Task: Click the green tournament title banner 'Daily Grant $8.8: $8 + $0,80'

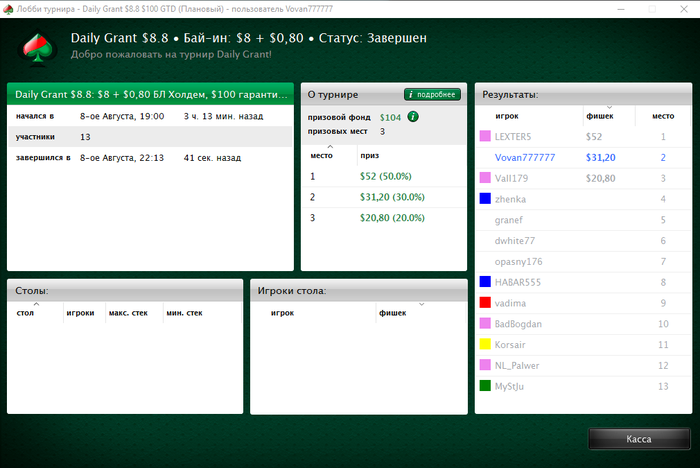Action: point(150,94)
